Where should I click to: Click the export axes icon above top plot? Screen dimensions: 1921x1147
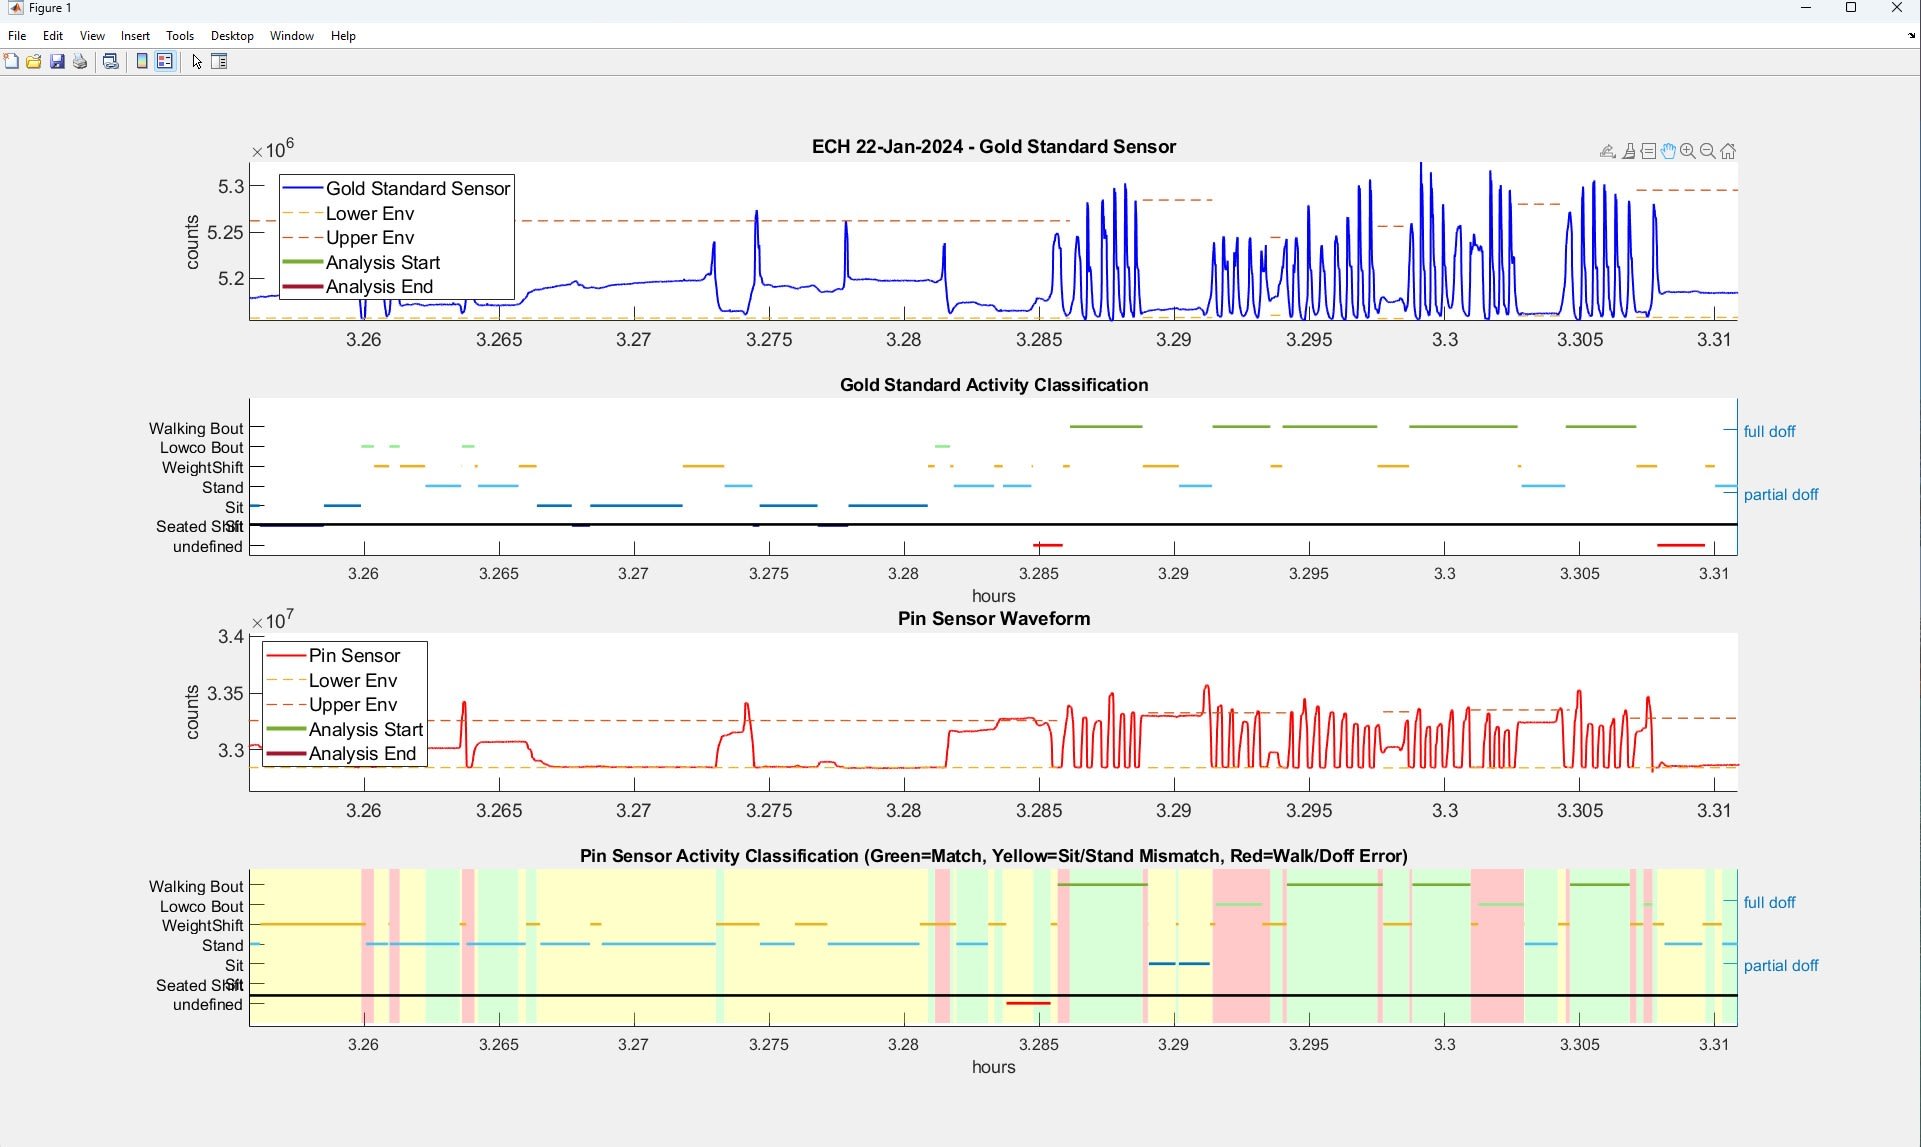point(1608,151)
